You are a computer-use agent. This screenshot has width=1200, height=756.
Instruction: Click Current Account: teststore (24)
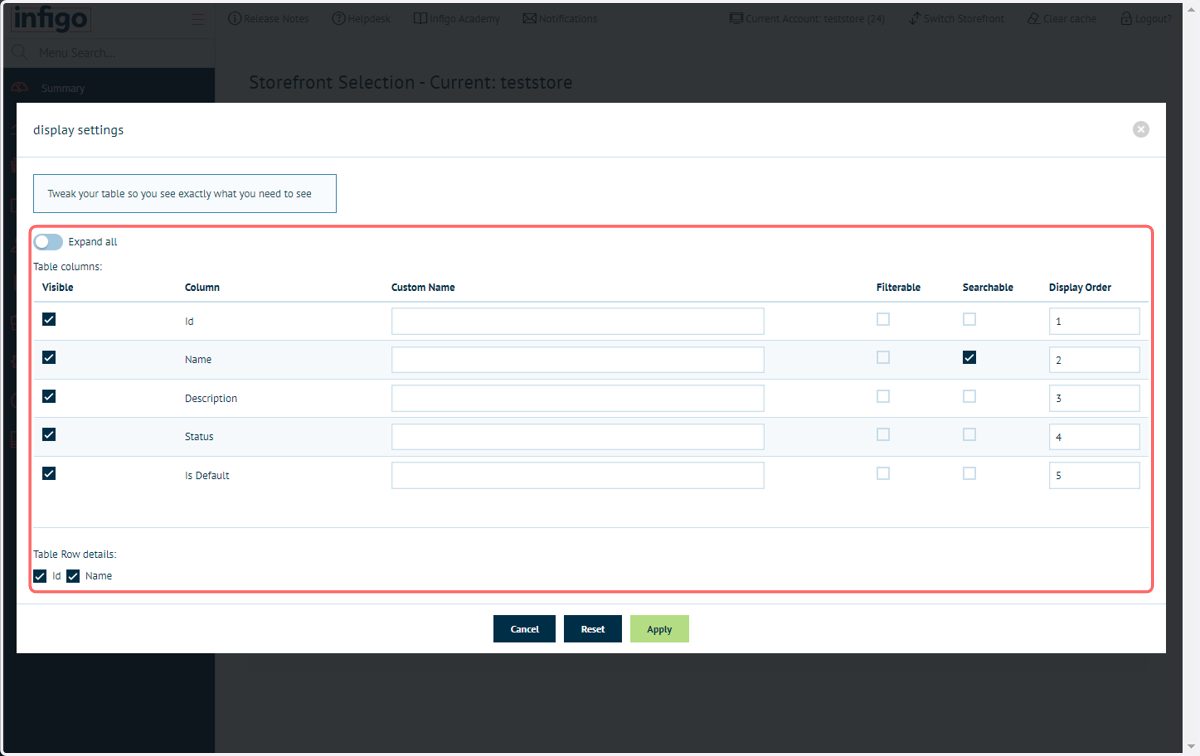(807, 19)
